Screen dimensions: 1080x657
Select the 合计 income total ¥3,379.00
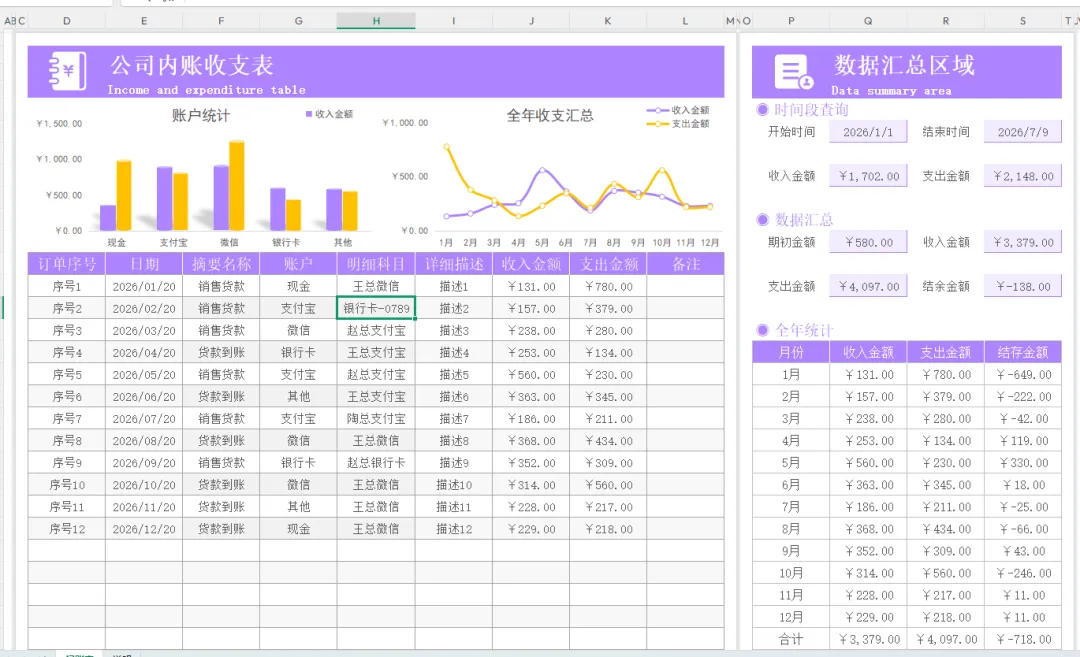[868, 639]
